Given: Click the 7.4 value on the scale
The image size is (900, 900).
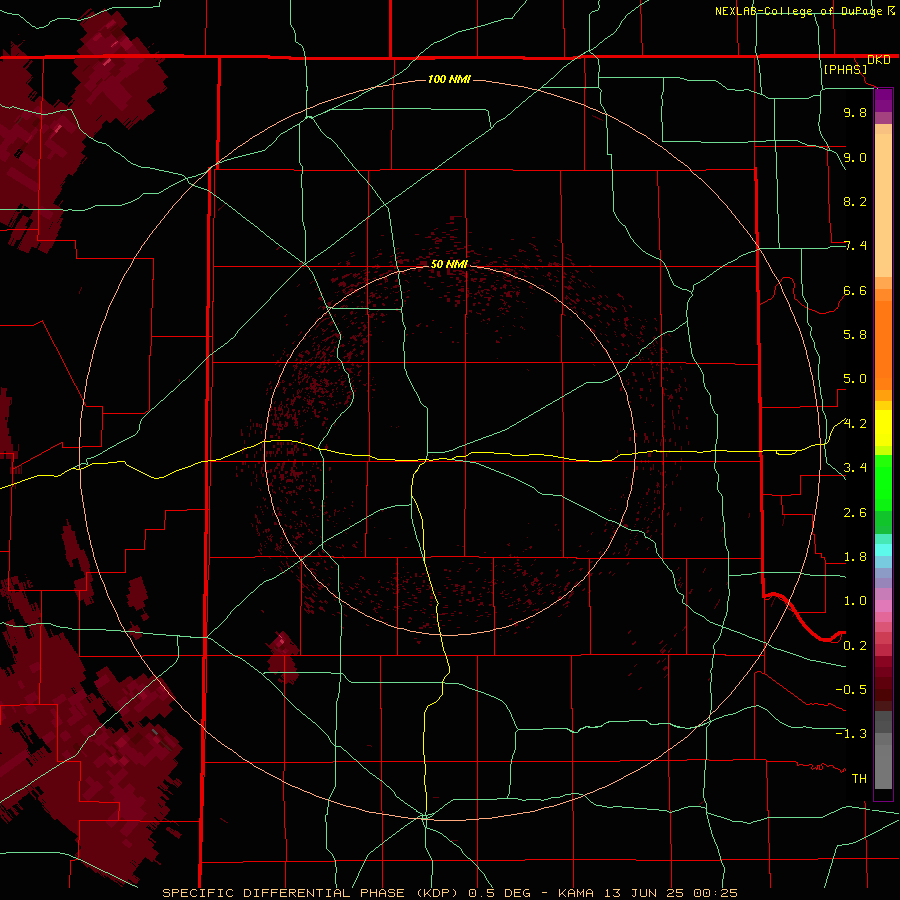Looking at the screenshot, I should 855,246.
